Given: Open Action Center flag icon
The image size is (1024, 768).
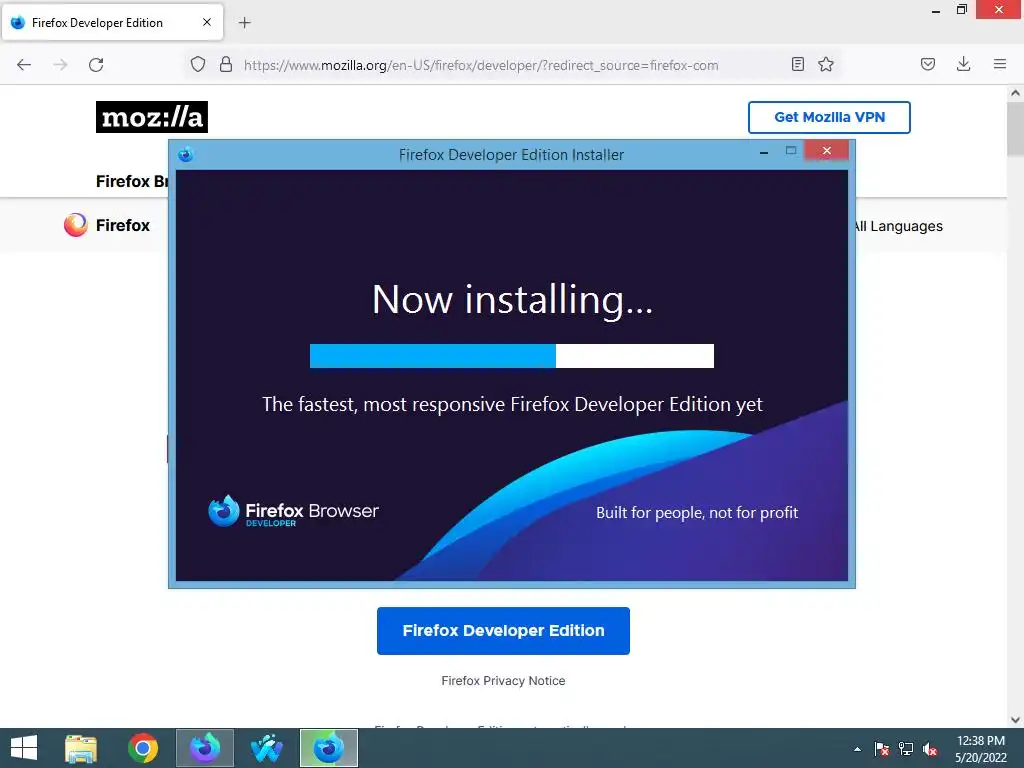Looking at the screenshot, I should click(x=882, y=749).
